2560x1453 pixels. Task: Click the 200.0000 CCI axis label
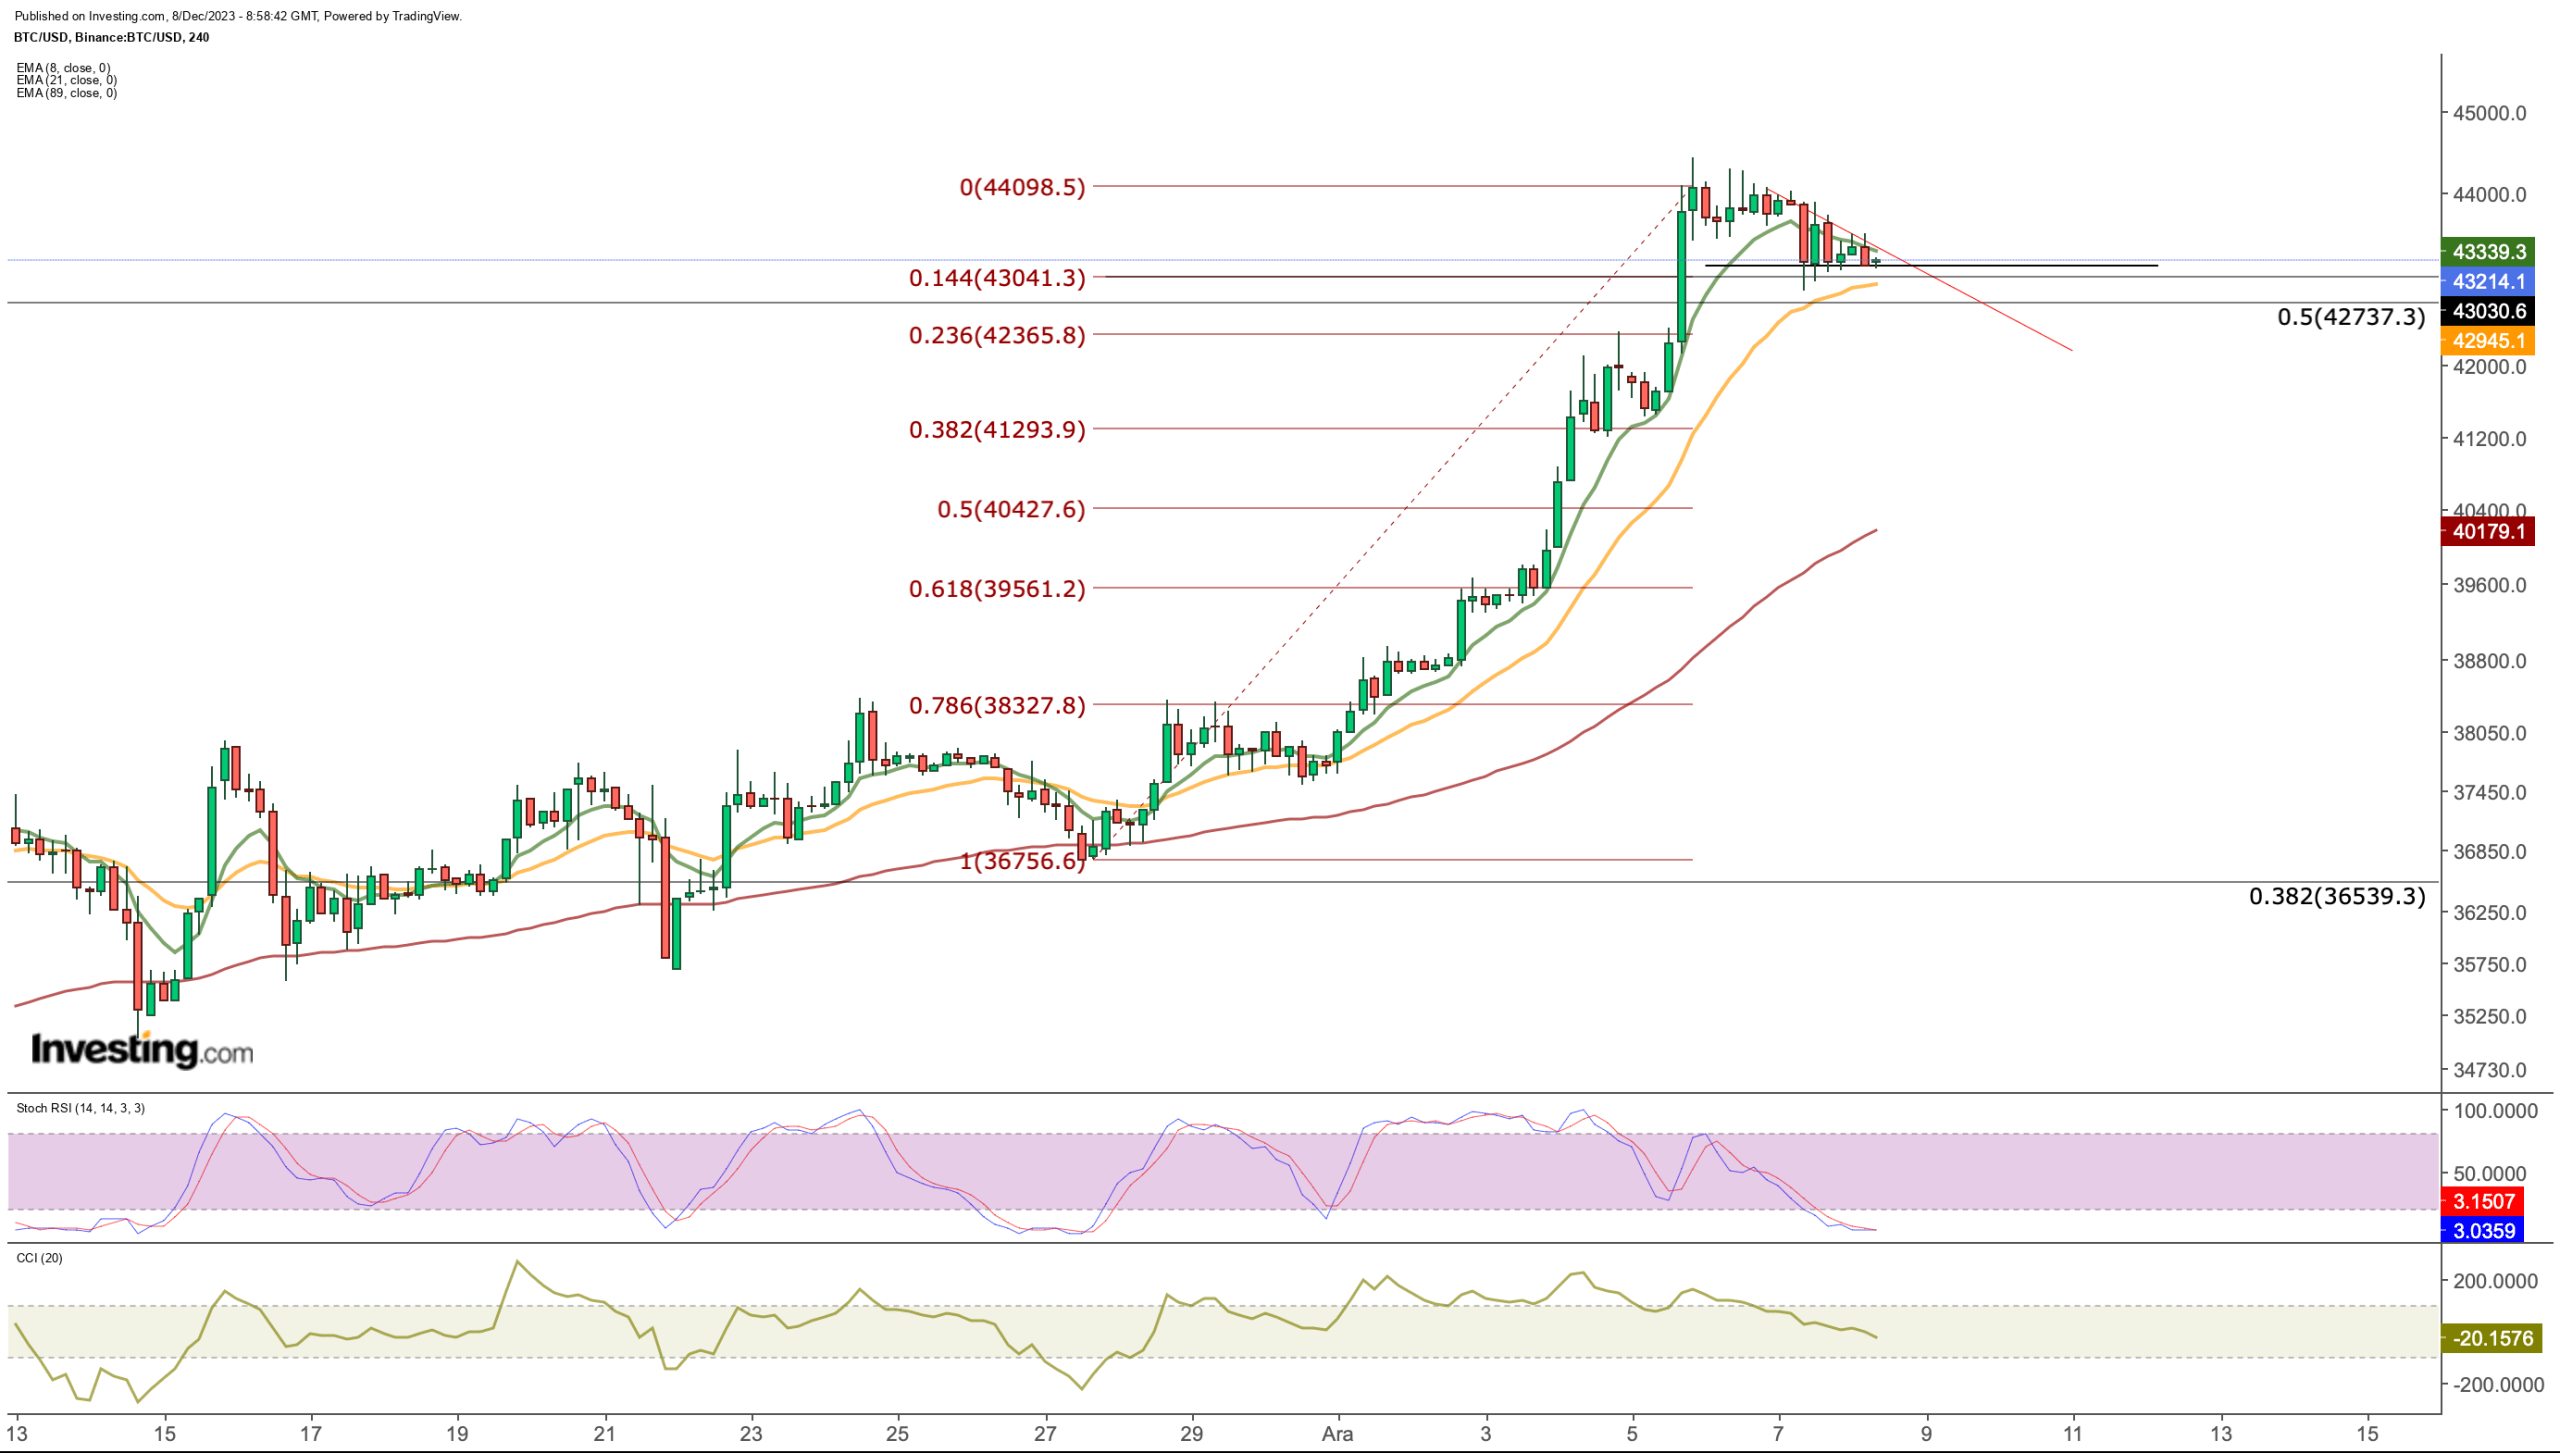coord(2496,1282)
